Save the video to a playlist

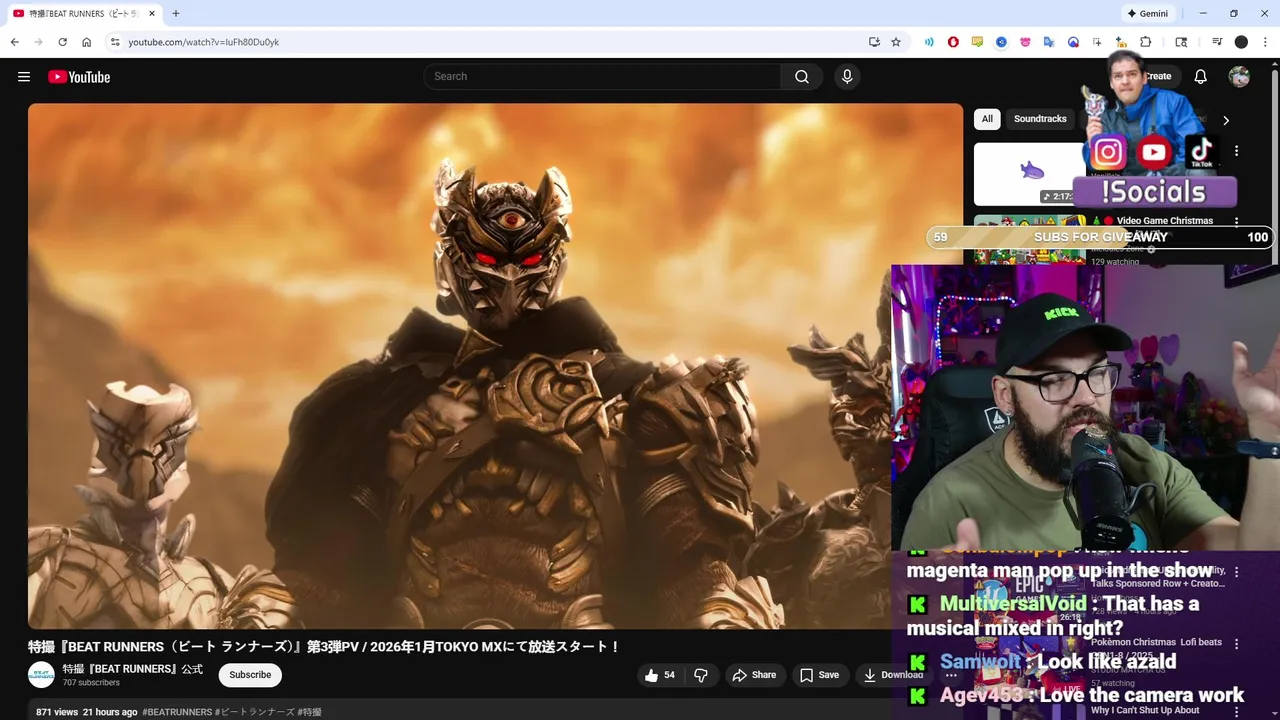[x=819, y=675]
